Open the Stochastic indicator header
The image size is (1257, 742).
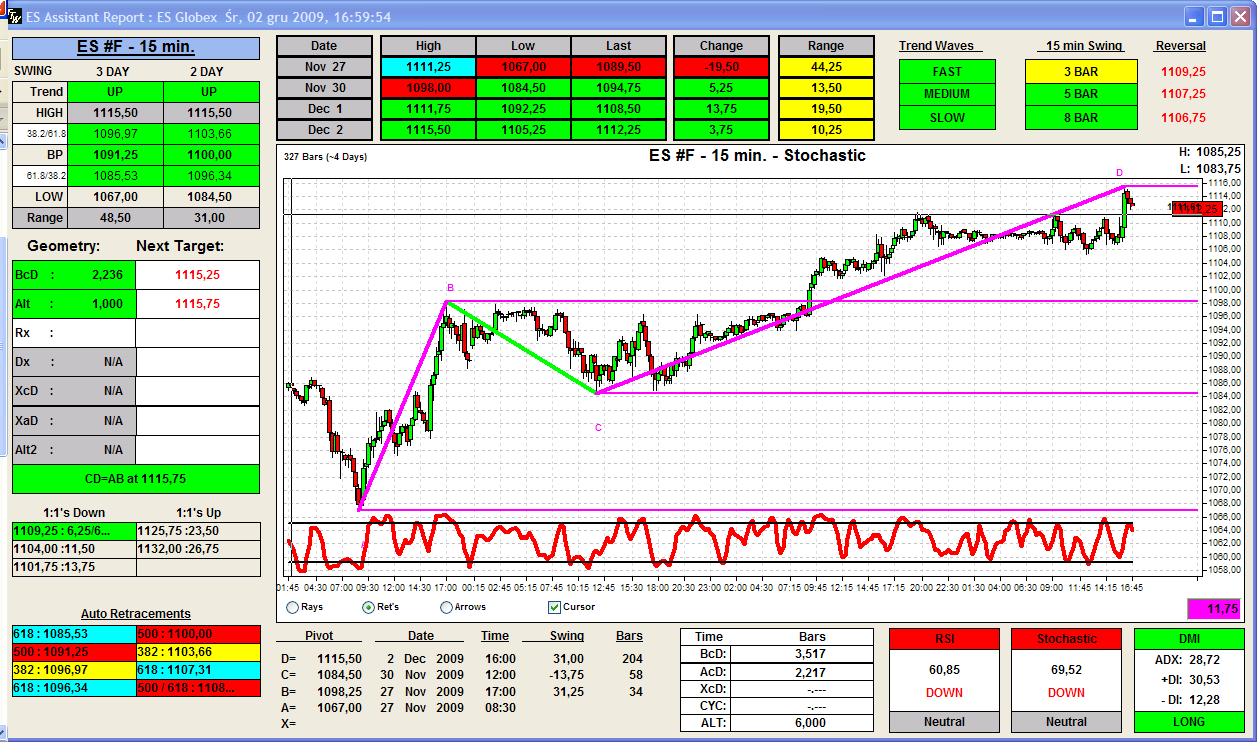click(x=1066, y=639)
